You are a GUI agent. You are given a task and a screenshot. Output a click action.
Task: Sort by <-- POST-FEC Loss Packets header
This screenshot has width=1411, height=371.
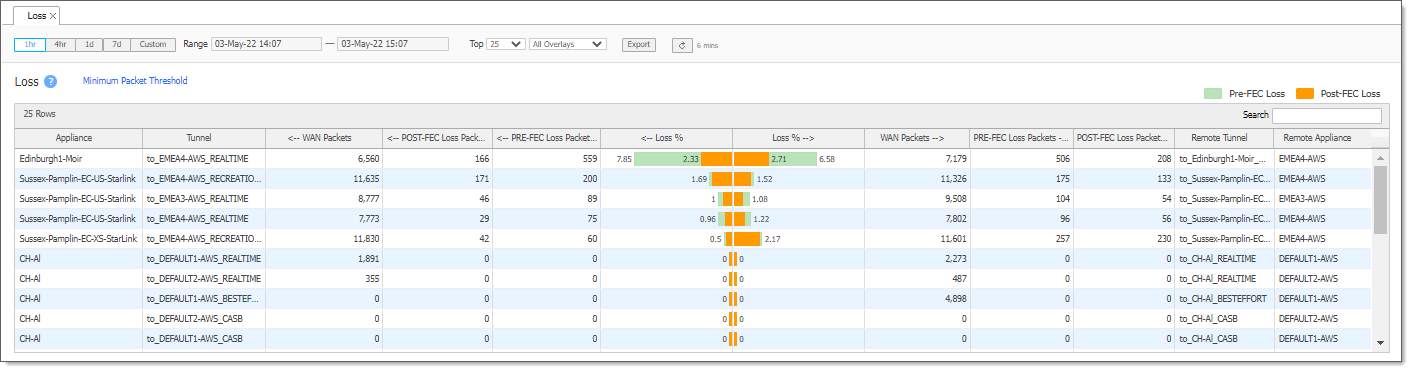[x=438, y=138]
